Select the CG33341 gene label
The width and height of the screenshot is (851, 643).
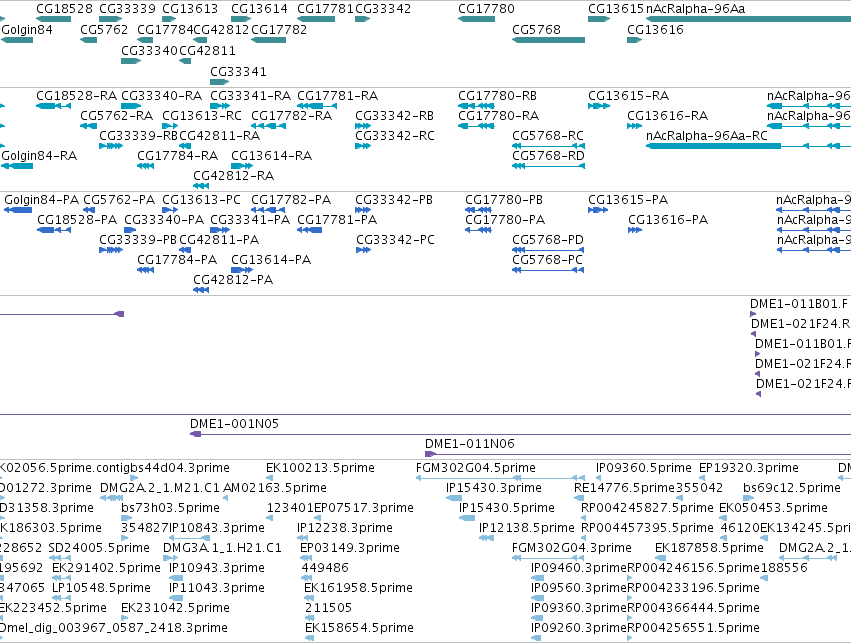[238, 72]
